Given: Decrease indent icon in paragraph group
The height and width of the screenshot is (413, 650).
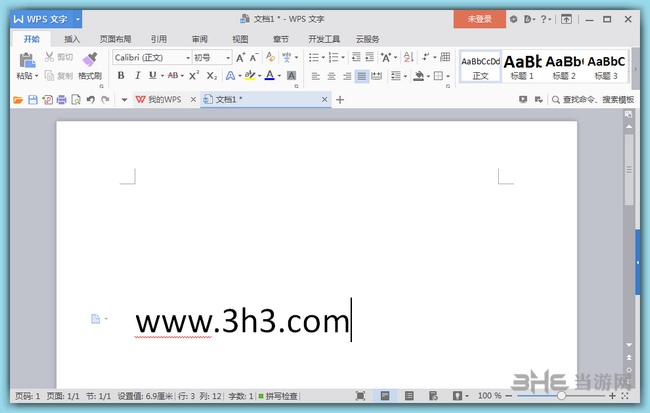Looking at the screenshot, I should [x=356, y=57].
